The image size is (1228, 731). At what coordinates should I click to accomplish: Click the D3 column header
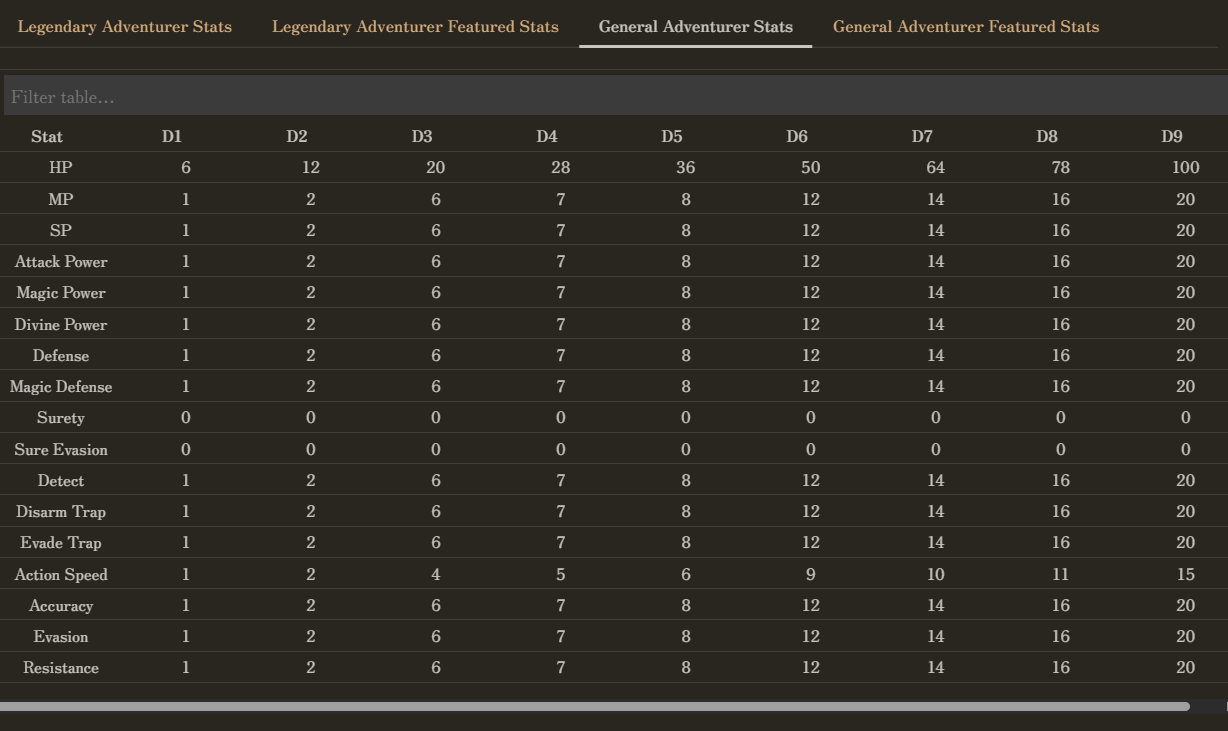pyautogui.click(x=422, y=137)
